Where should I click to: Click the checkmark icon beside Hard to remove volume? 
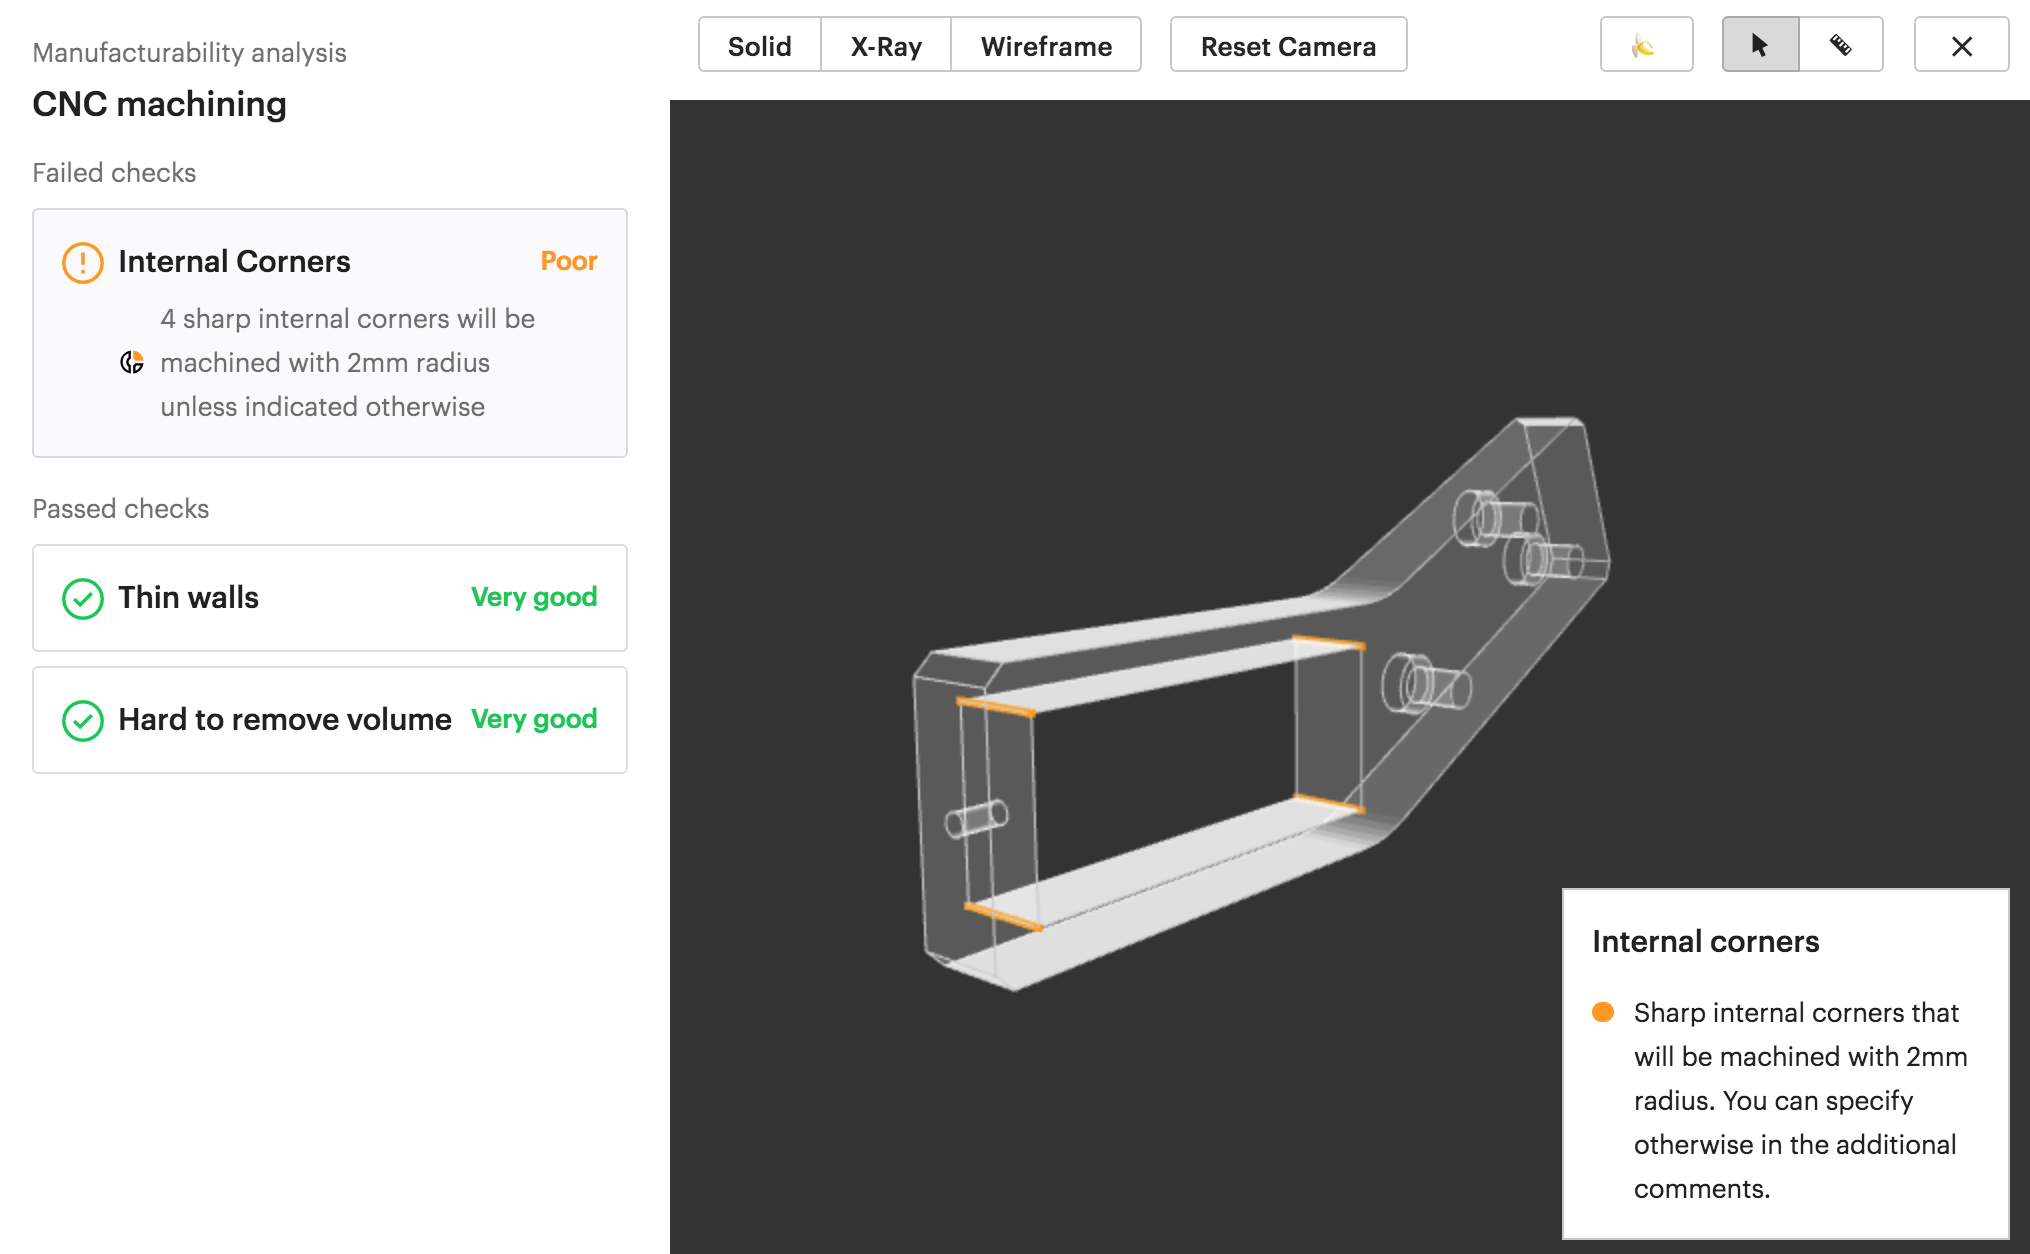[82, 720]
